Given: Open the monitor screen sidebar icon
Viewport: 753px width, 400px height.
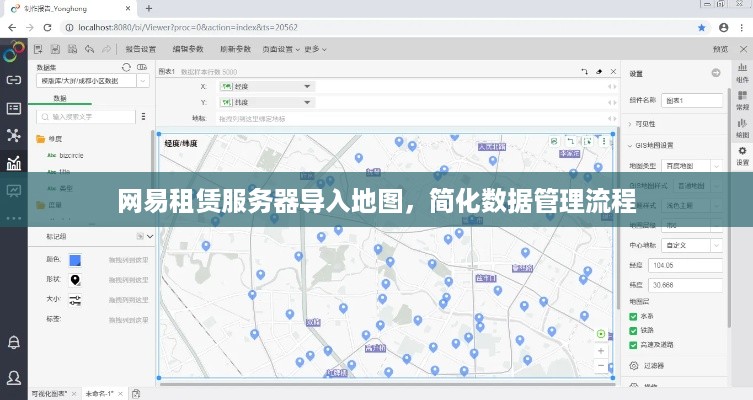Looking at the screenshot, I should tap(13, 191).
